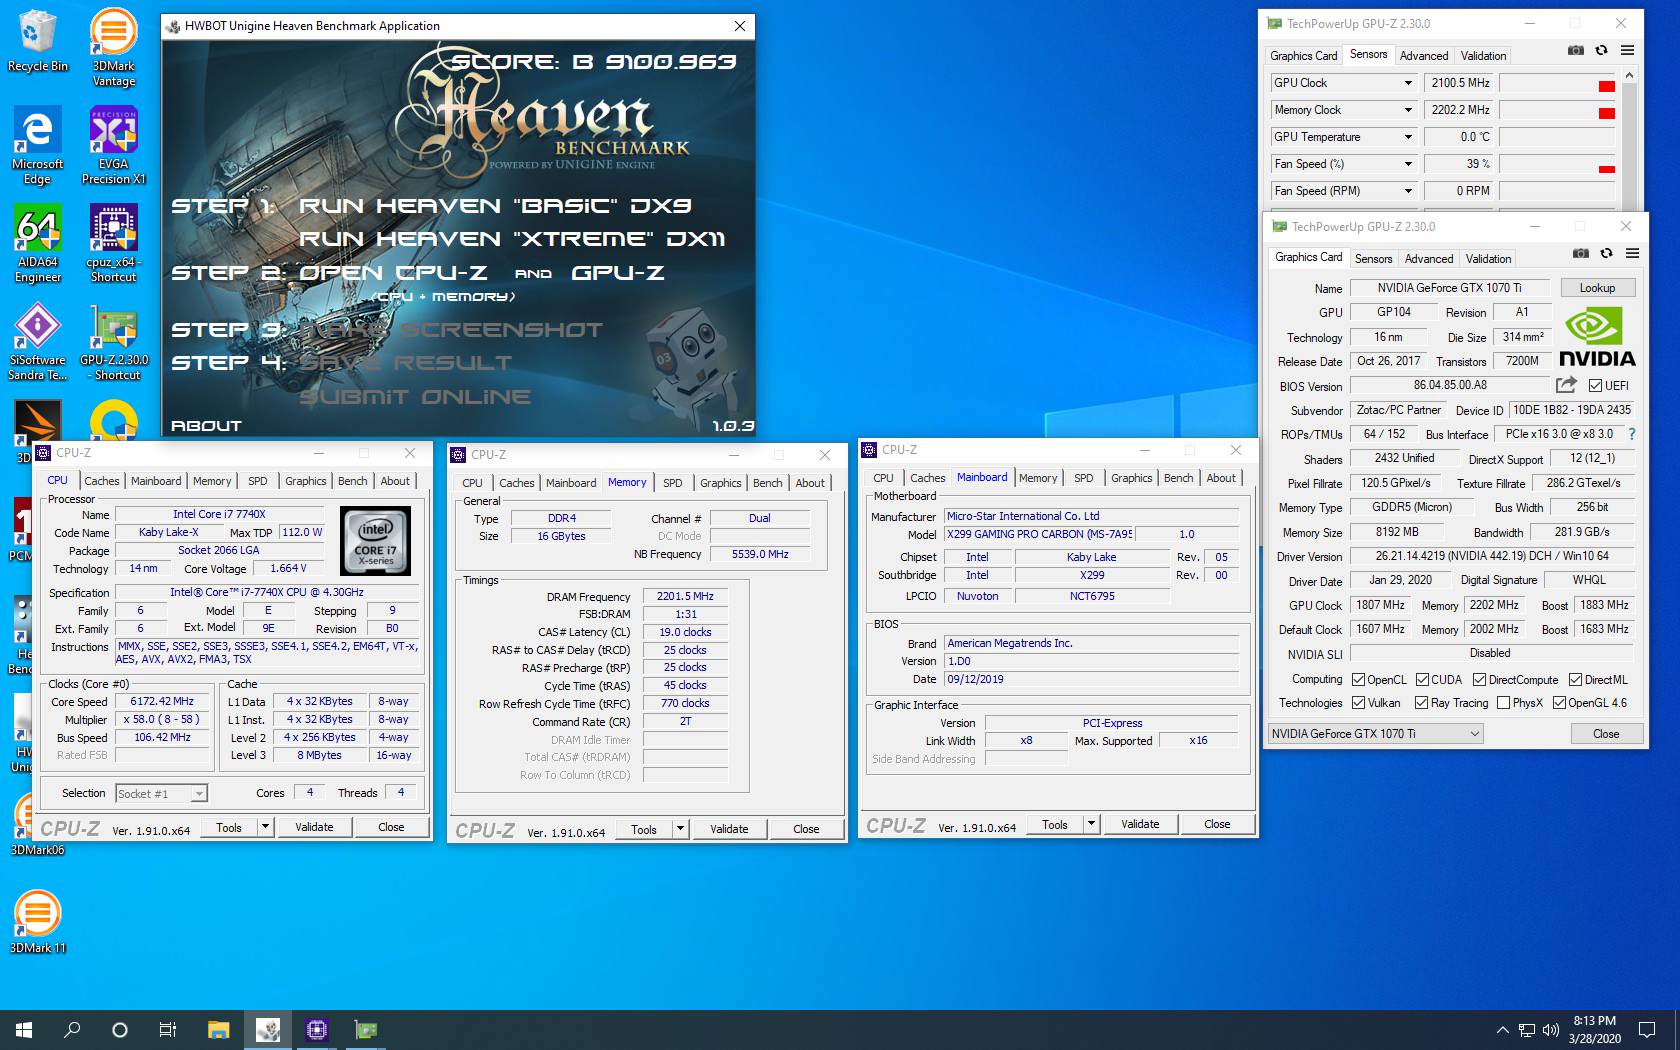Open Advanced tab in GPU-Z Graphics Card window

(x=1429, y=258)
